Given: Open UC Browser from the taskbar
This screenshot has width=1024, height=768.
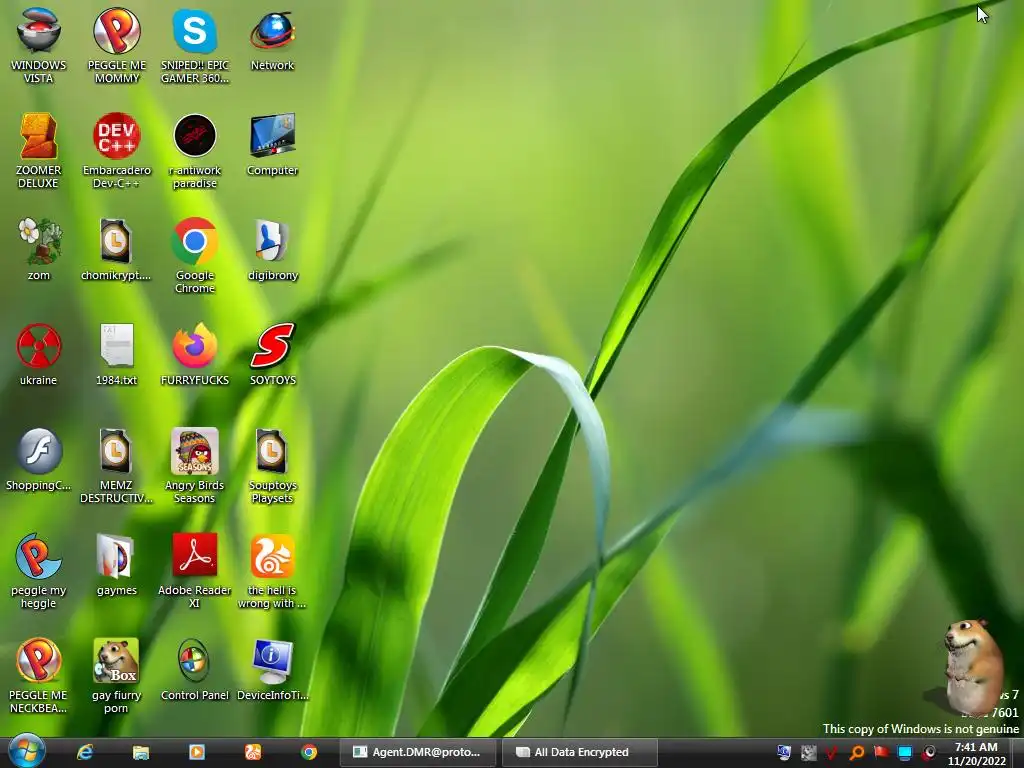Looking at the screenshot, I should click(x=253, y=752).
